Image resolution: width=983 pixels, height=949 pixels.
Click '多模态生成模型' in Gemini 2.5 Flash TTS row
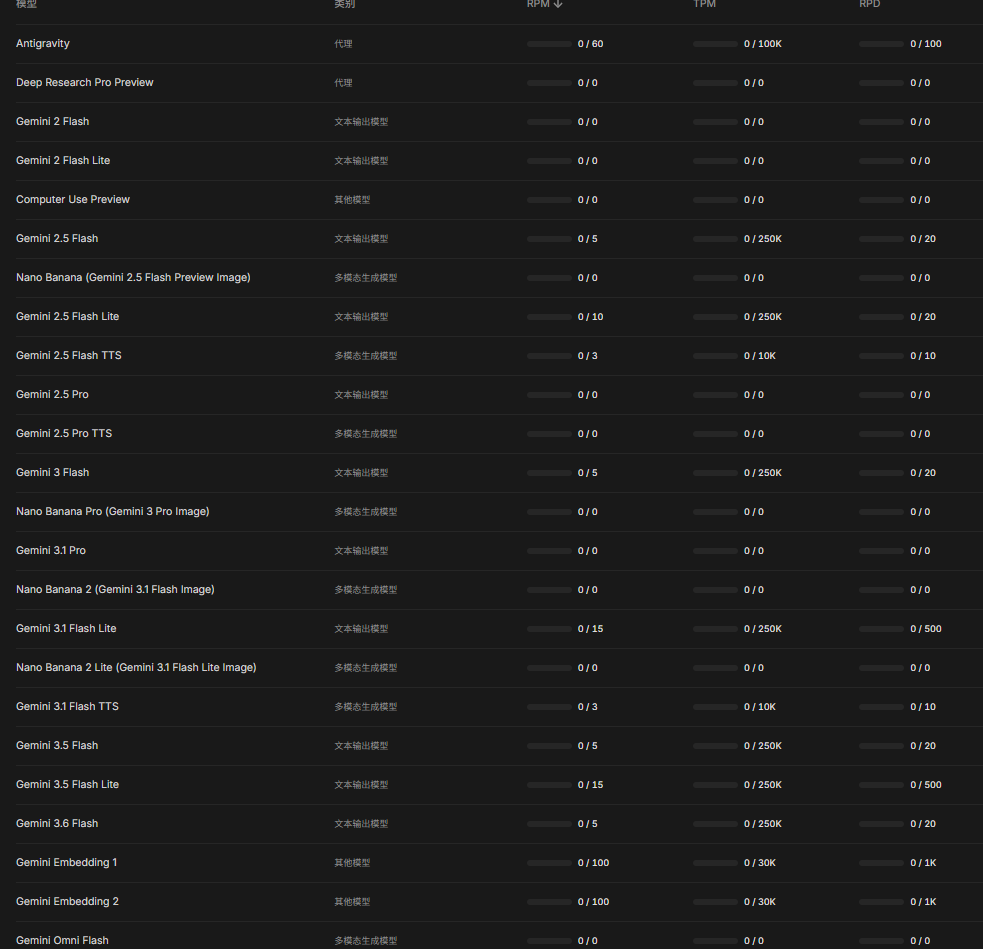[365, 356]
